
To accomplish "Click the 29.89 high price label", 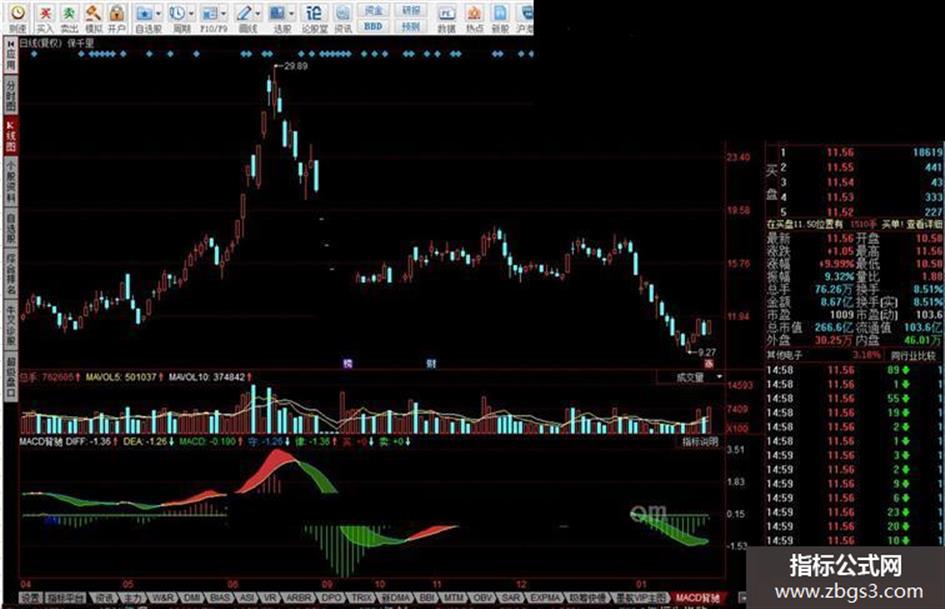I will pyautogui.click(x=295, y=66).
